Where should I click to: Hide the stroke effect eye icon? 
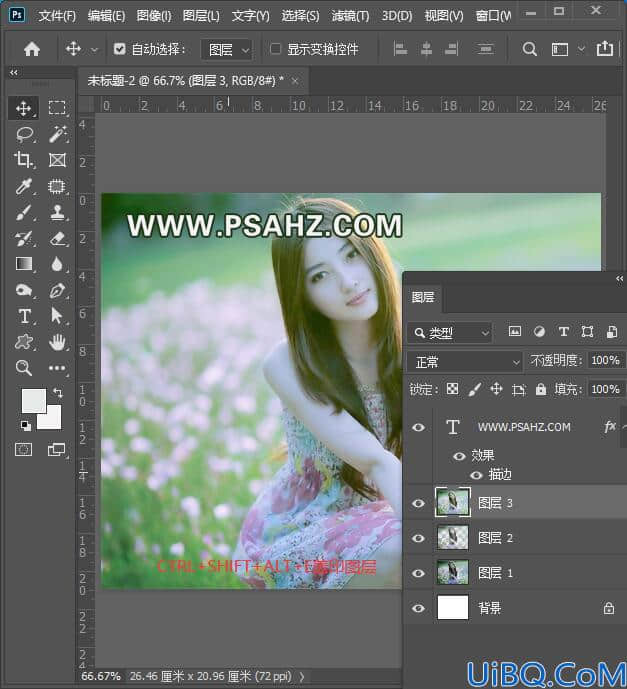476,475
